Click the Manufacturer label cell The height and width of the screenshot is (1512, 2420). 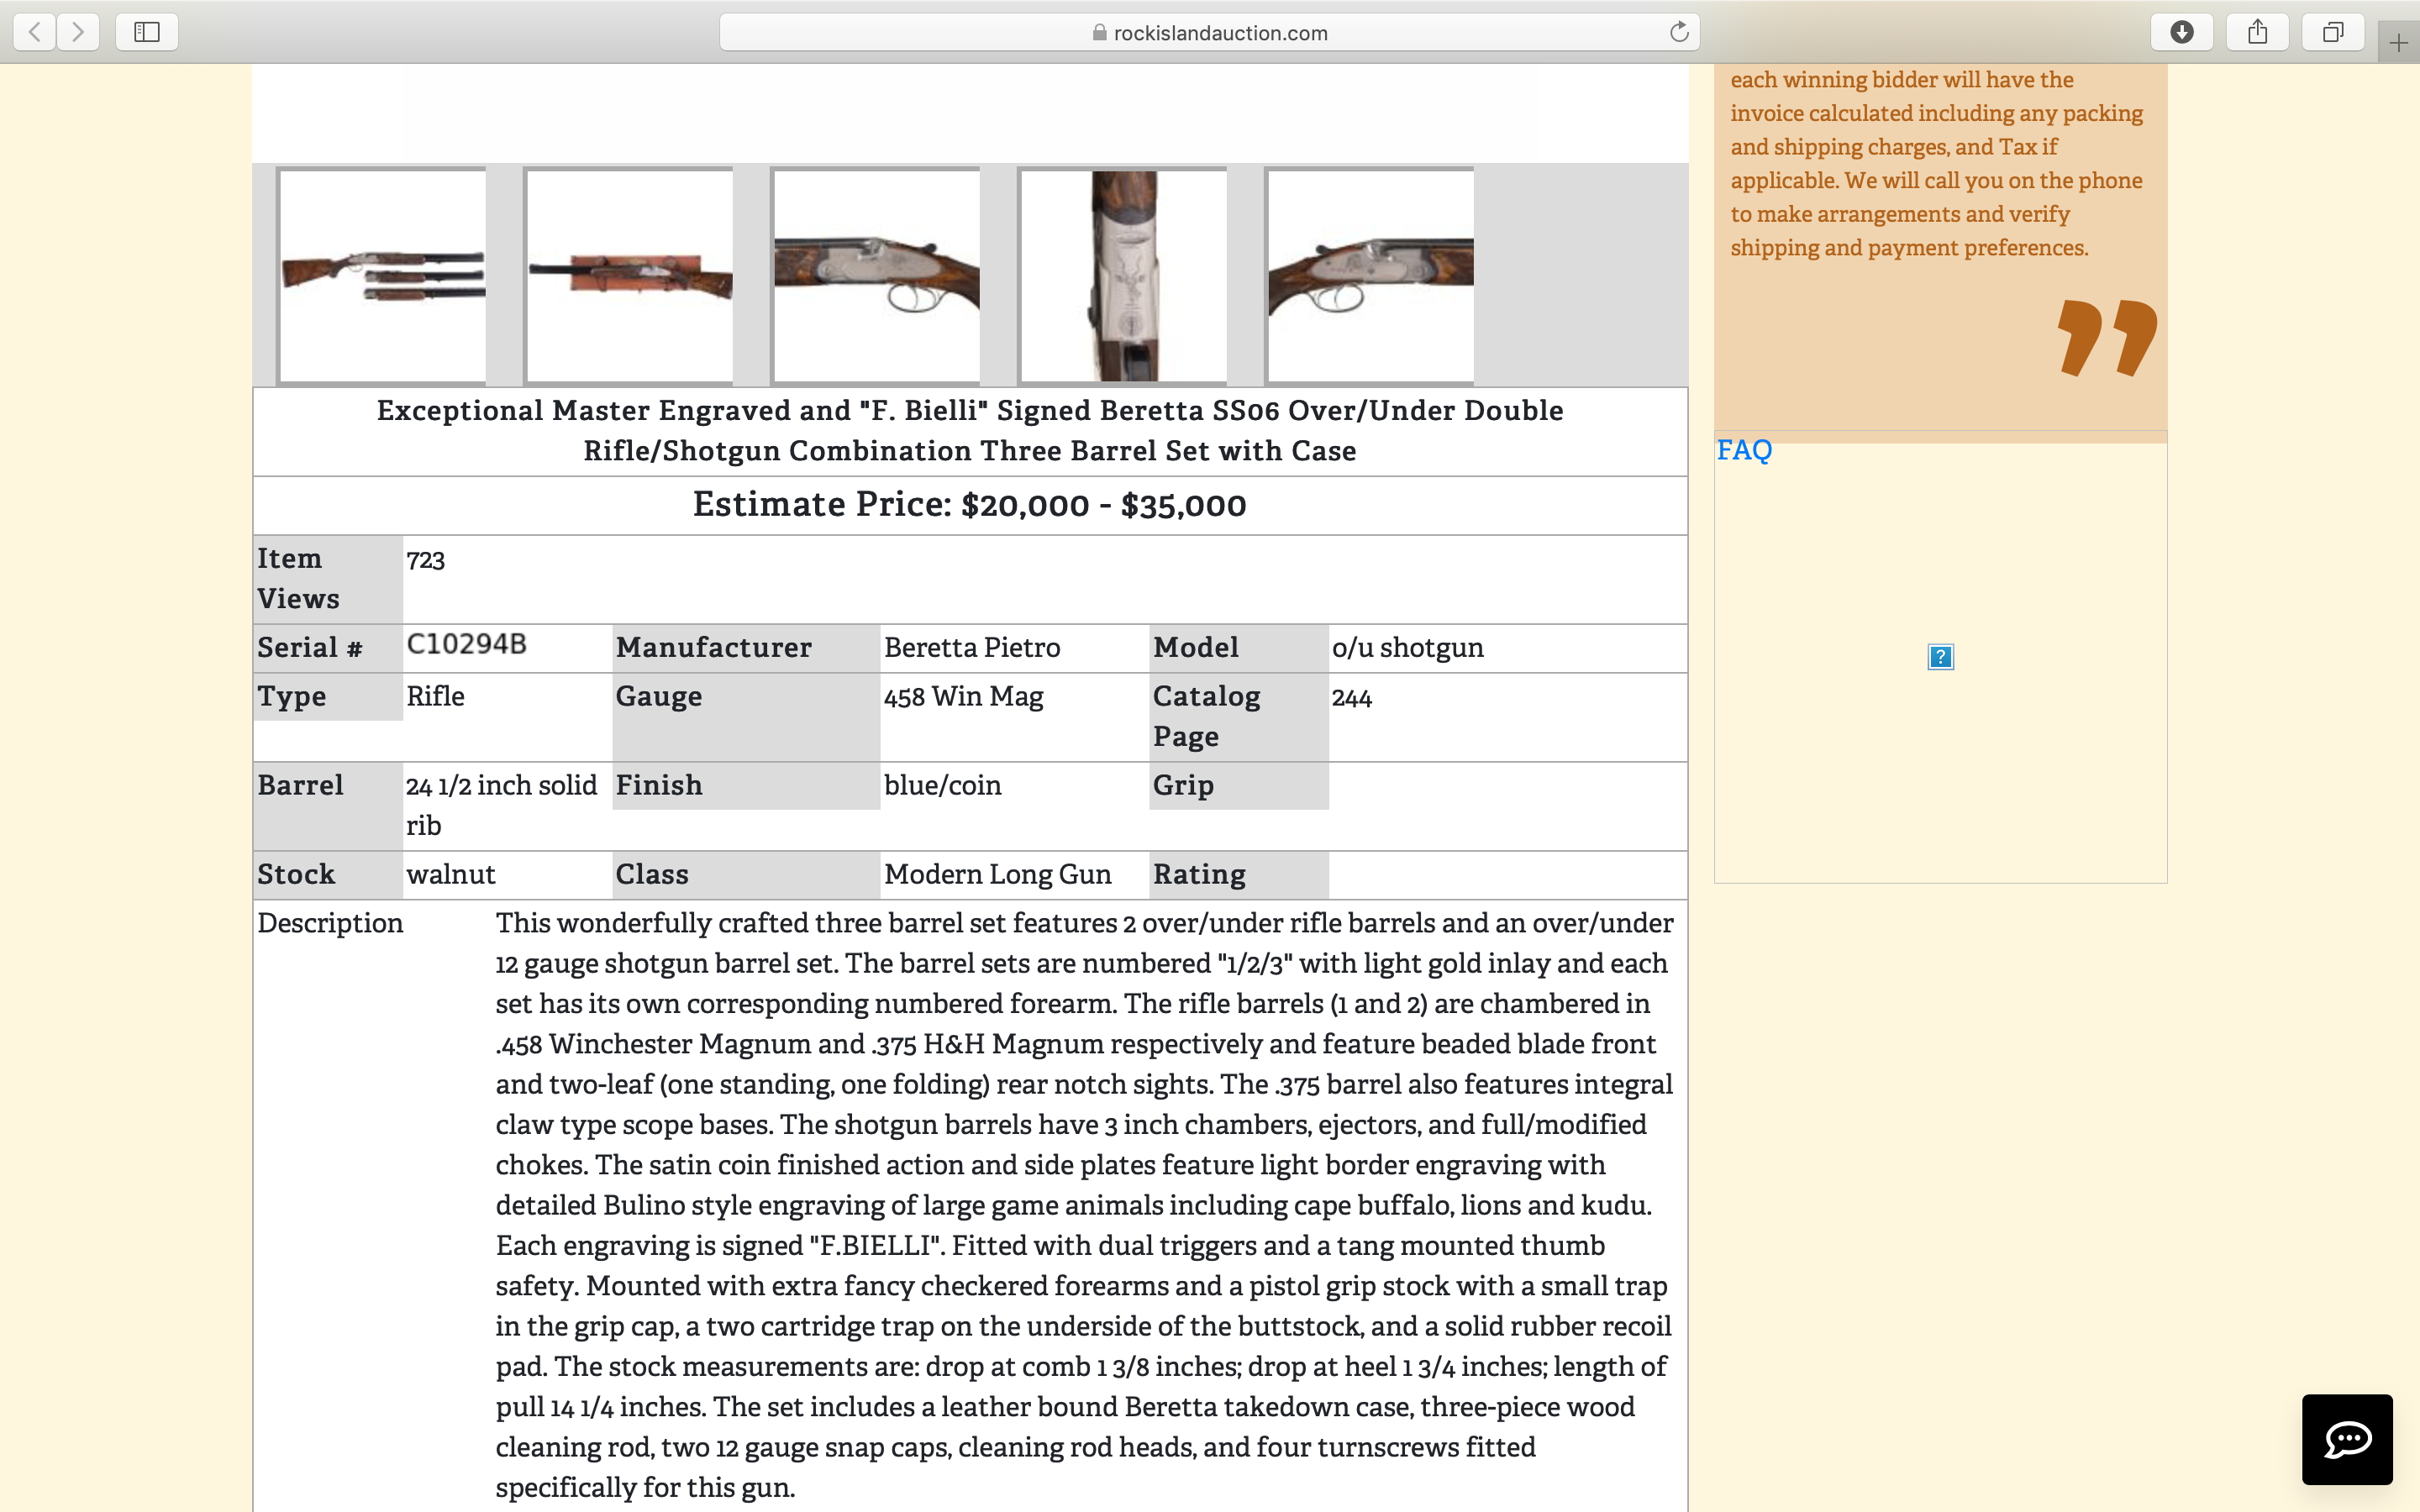746,648
